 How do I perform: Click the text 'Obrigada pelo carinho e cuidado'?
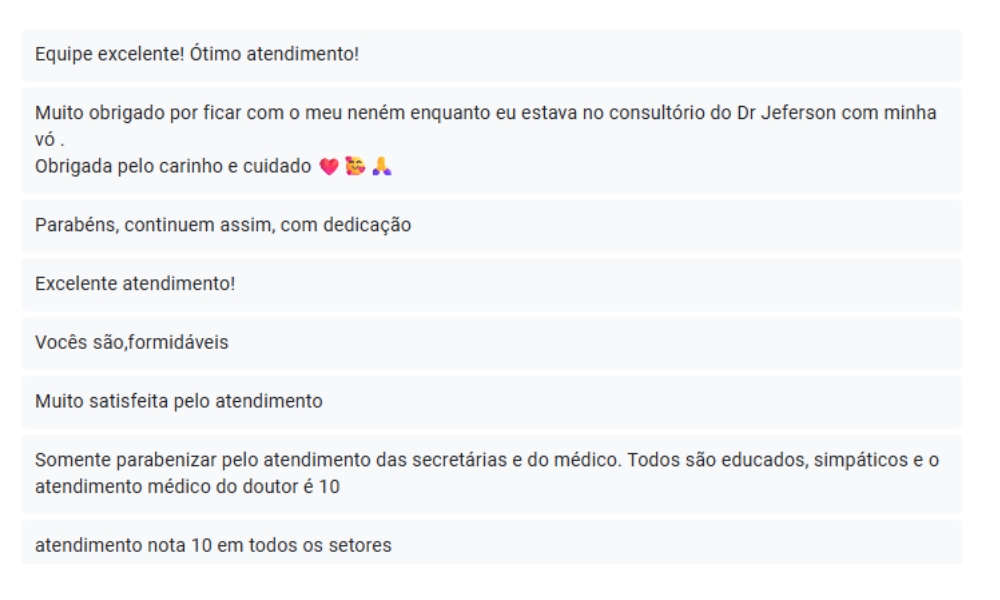coord(173,166)
